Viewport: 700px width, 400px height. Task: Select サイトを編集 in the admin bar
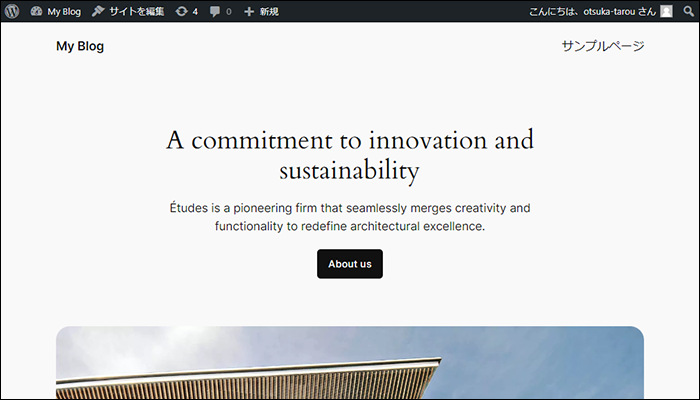136,11
